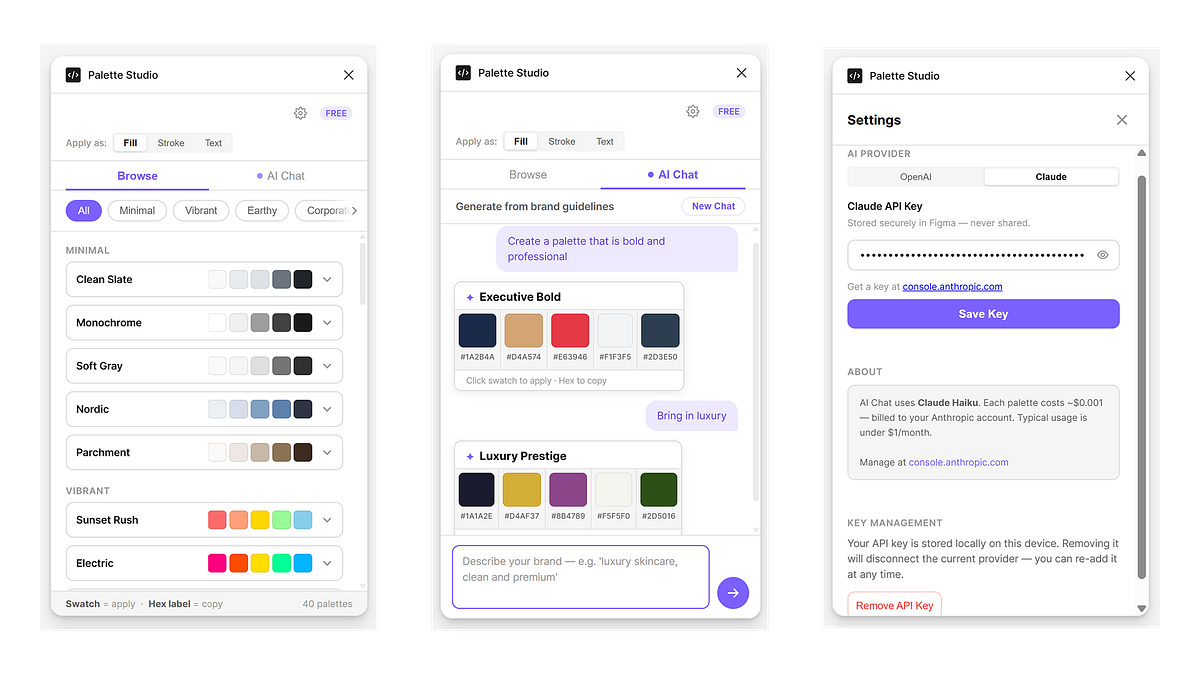Open console.anthropic.com link in About box
Screen dimensions: 1200x675
pyautogui.click(x=958, y=462)
